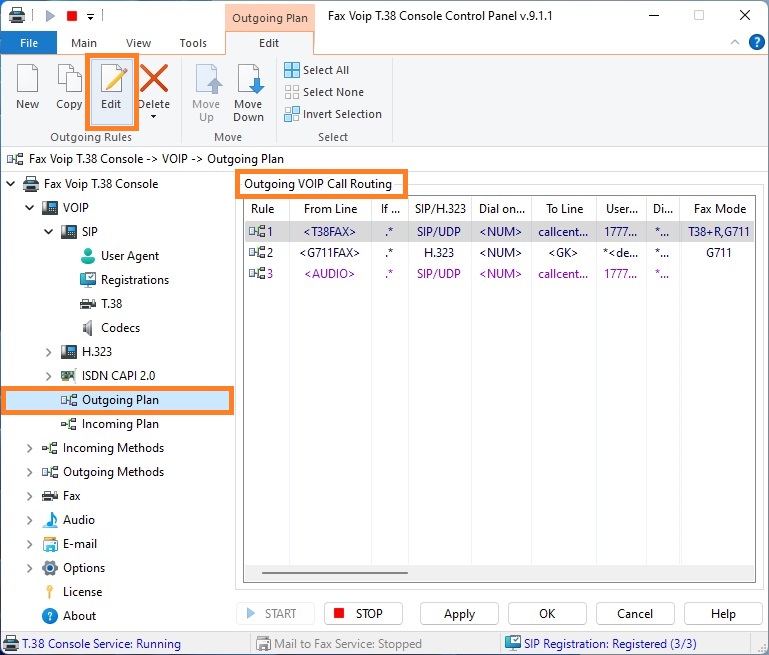Open the File menu

[29, 43]
